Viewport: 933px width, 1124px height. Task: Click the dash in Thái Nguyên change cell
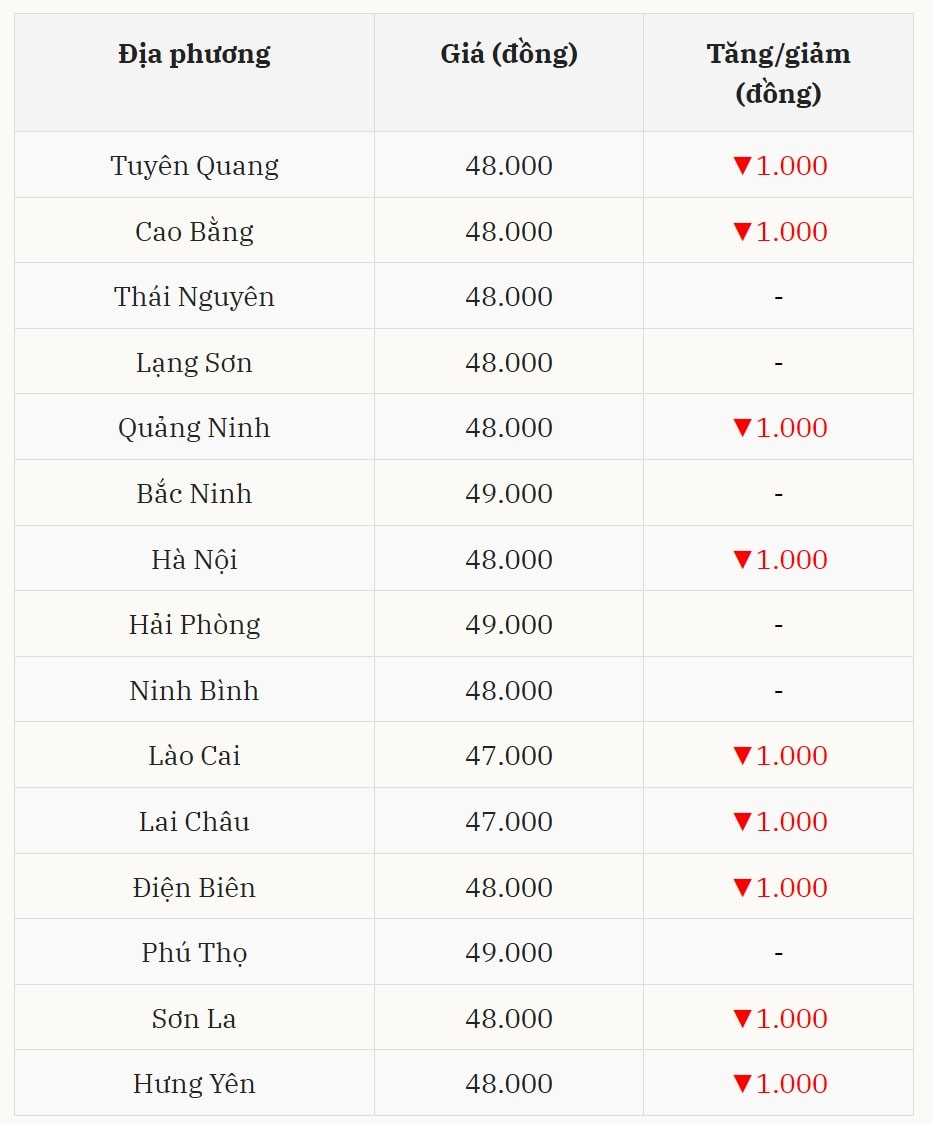point(778,297)
